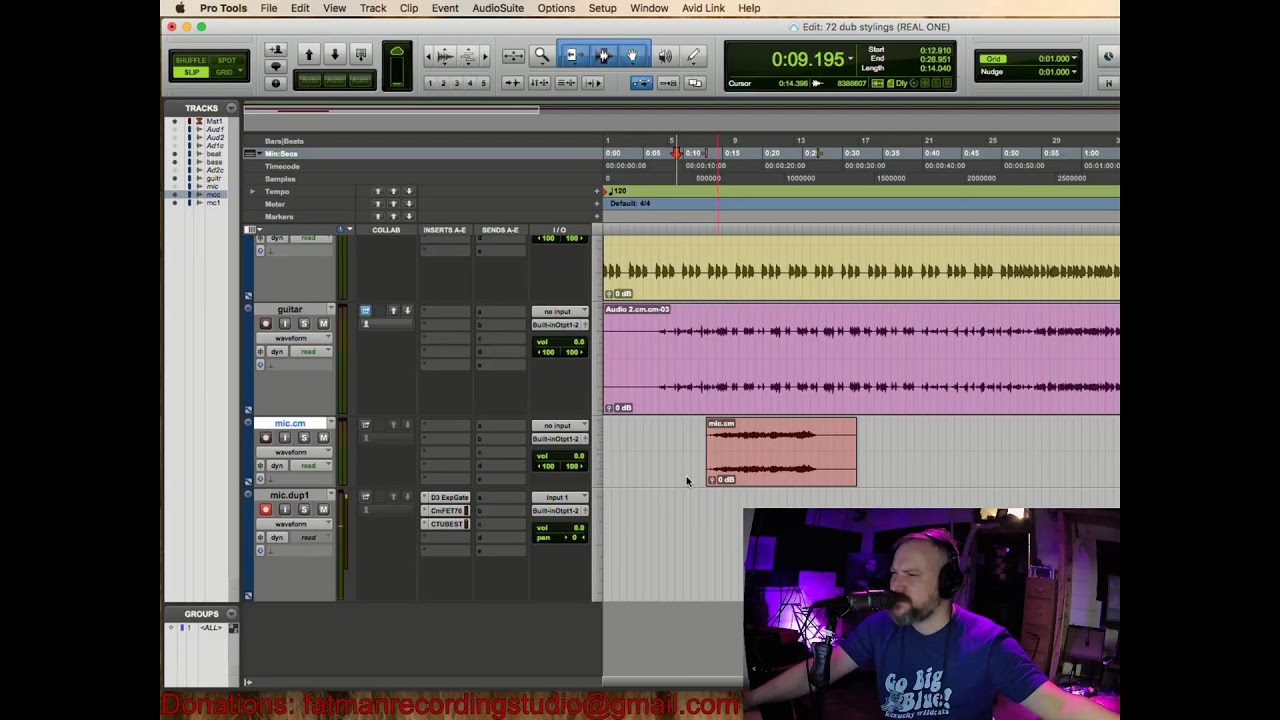This screenshot has height=720, width=1280.
Task: Select the Grabber hand tool
Action: 632,56
